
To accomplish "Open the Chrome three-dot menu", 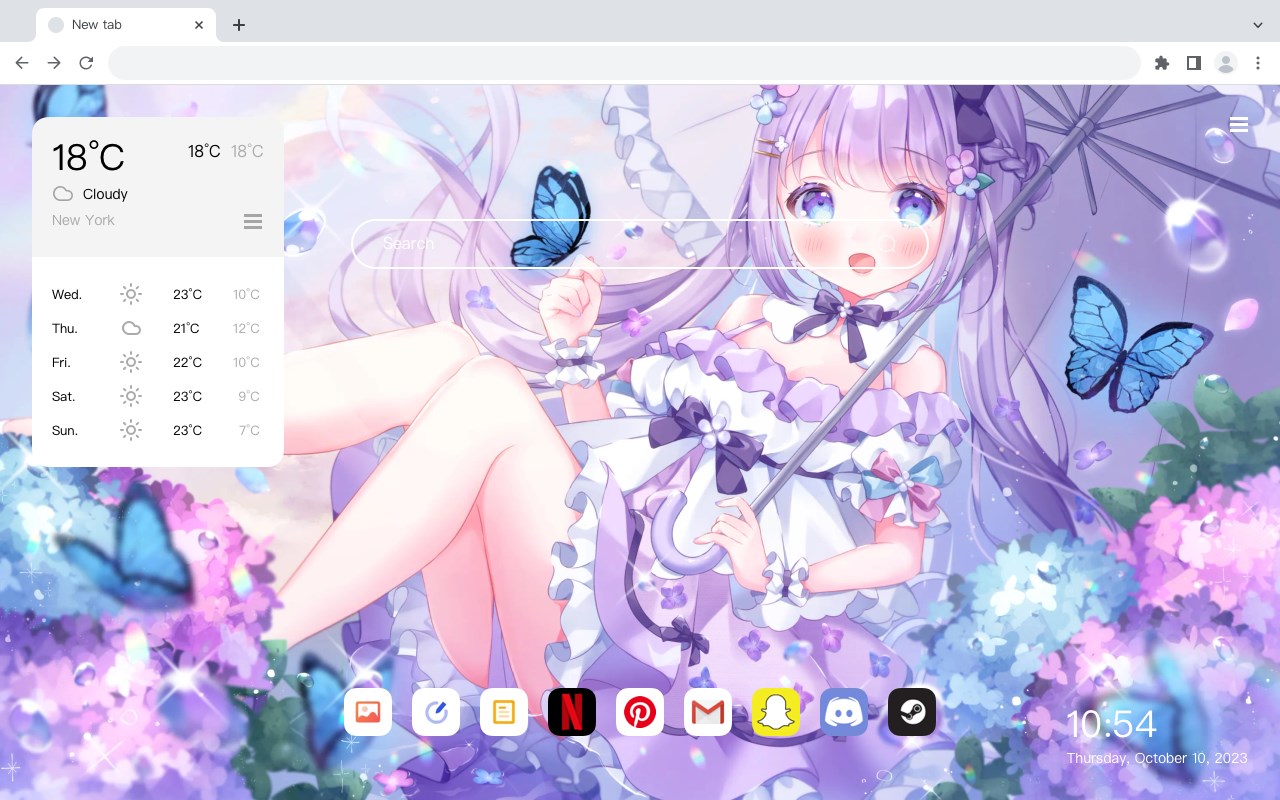I will click(x=1258, y=63).
